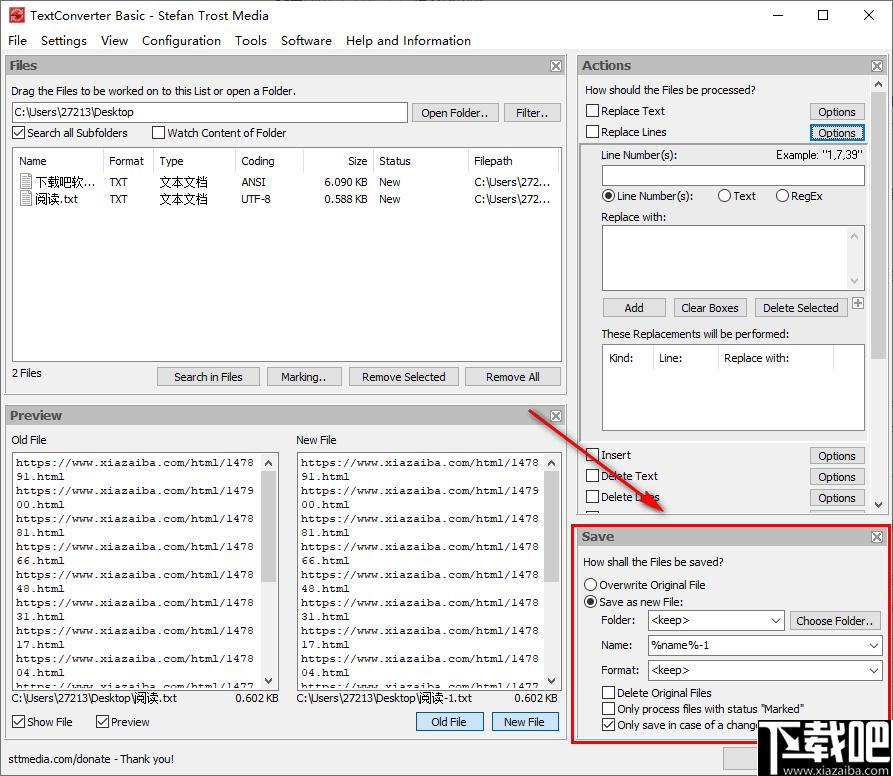Click the Actions panel vertical scrollbar

pyautogui.click(x=878, y=294)
